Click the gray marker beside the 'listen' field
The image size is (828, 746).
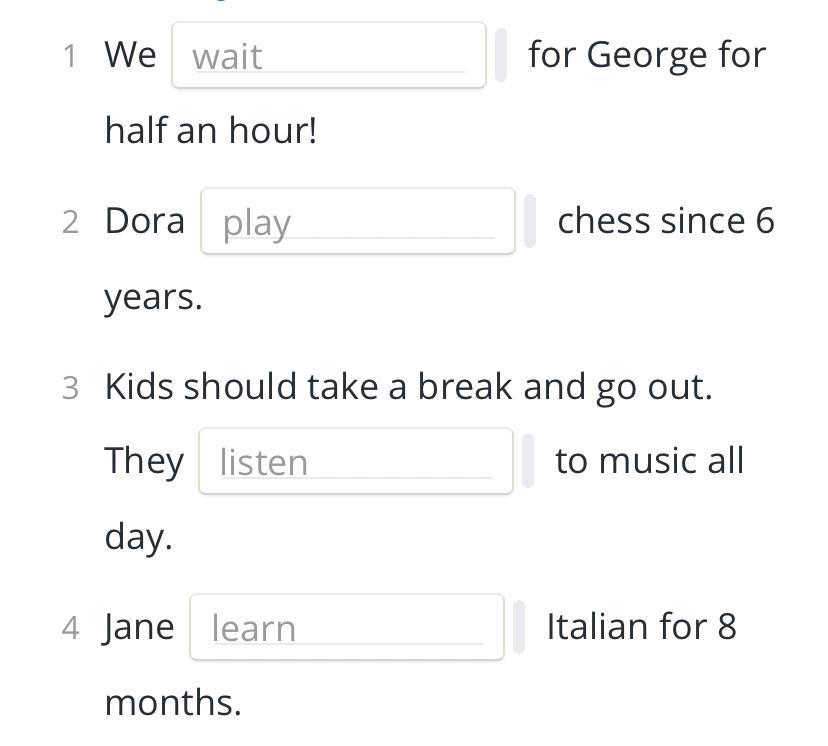tap(528, 461)
